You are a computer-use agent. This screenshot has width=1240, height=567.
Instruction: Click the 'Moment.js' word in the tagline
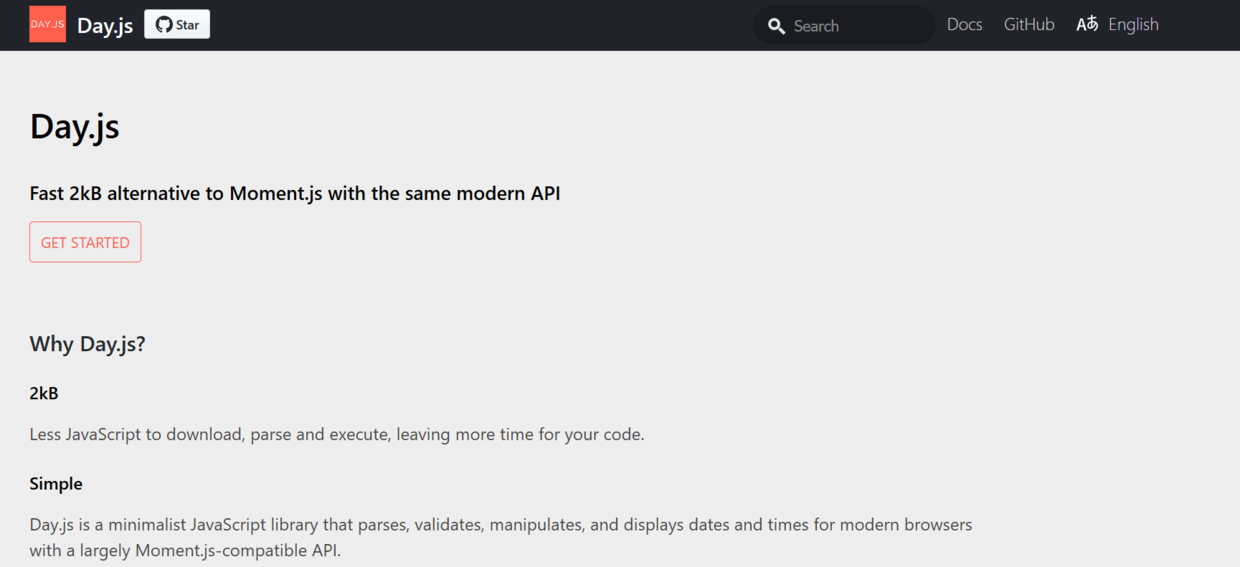(276, 193)
